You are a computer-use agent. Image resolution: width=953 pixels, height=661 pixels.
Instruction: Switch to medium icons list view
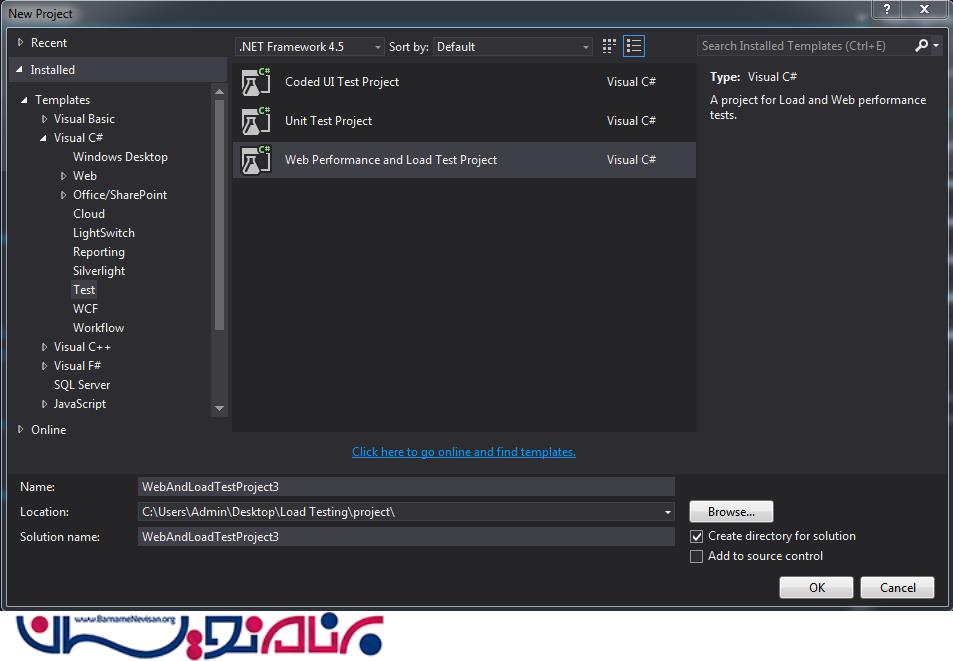(x=634, y=46)
